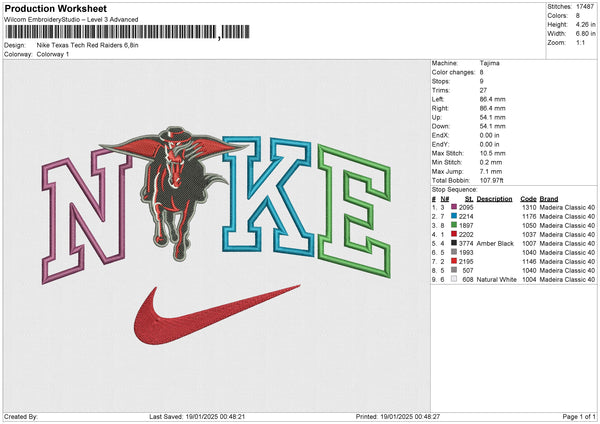Viewport: 600px width, 424px height.
Task: Click the green letter E in the design
Action: click(354, 210)
